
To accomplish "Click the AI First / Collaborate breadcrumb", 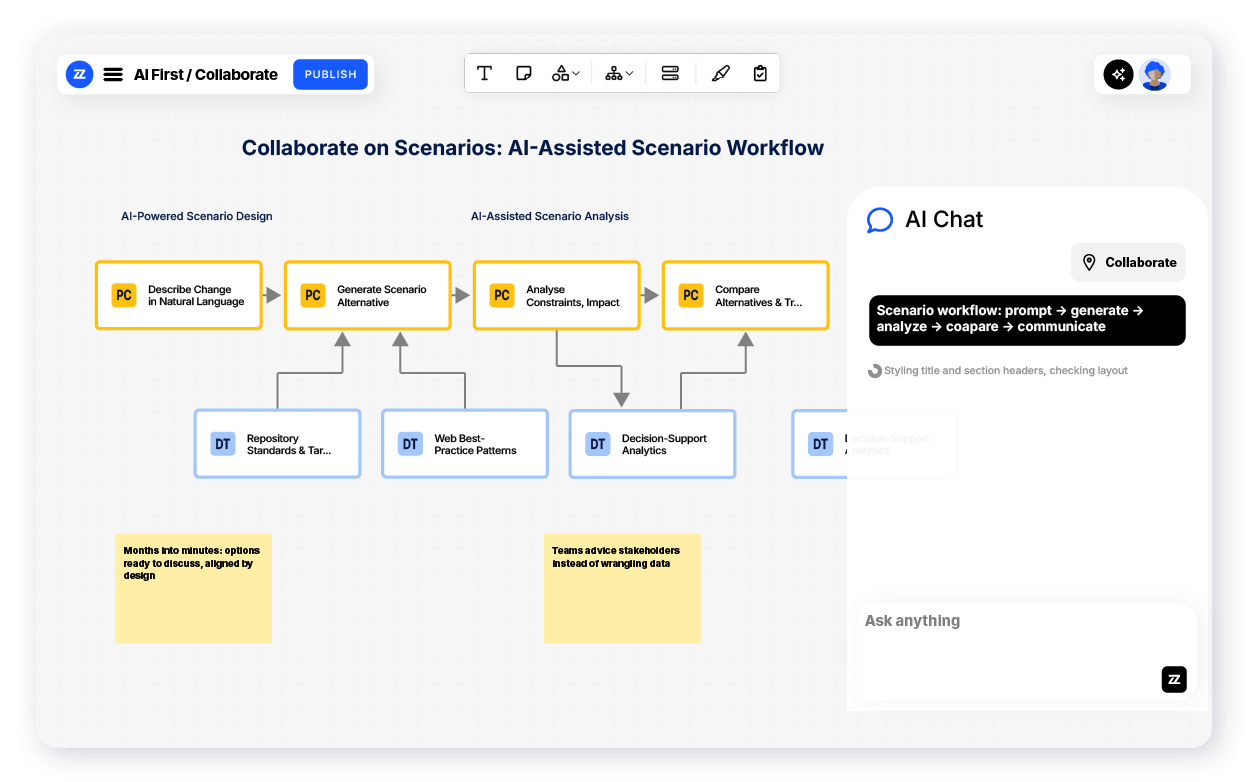I will coord(206,74).
